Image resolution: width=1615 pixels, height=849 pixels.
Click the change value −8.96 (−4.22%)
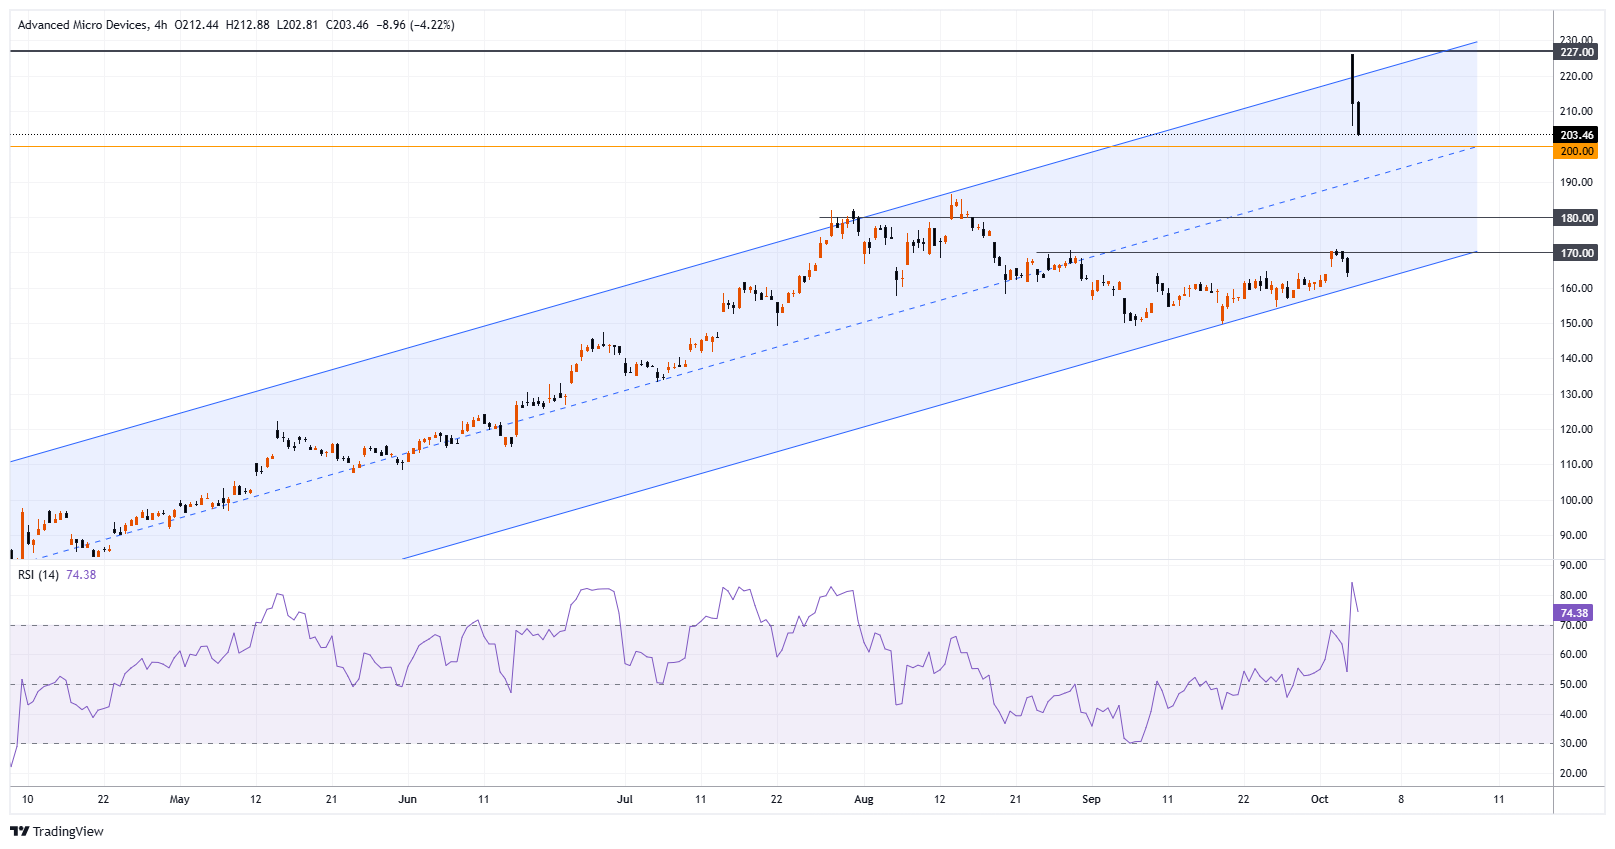(415, 25)
